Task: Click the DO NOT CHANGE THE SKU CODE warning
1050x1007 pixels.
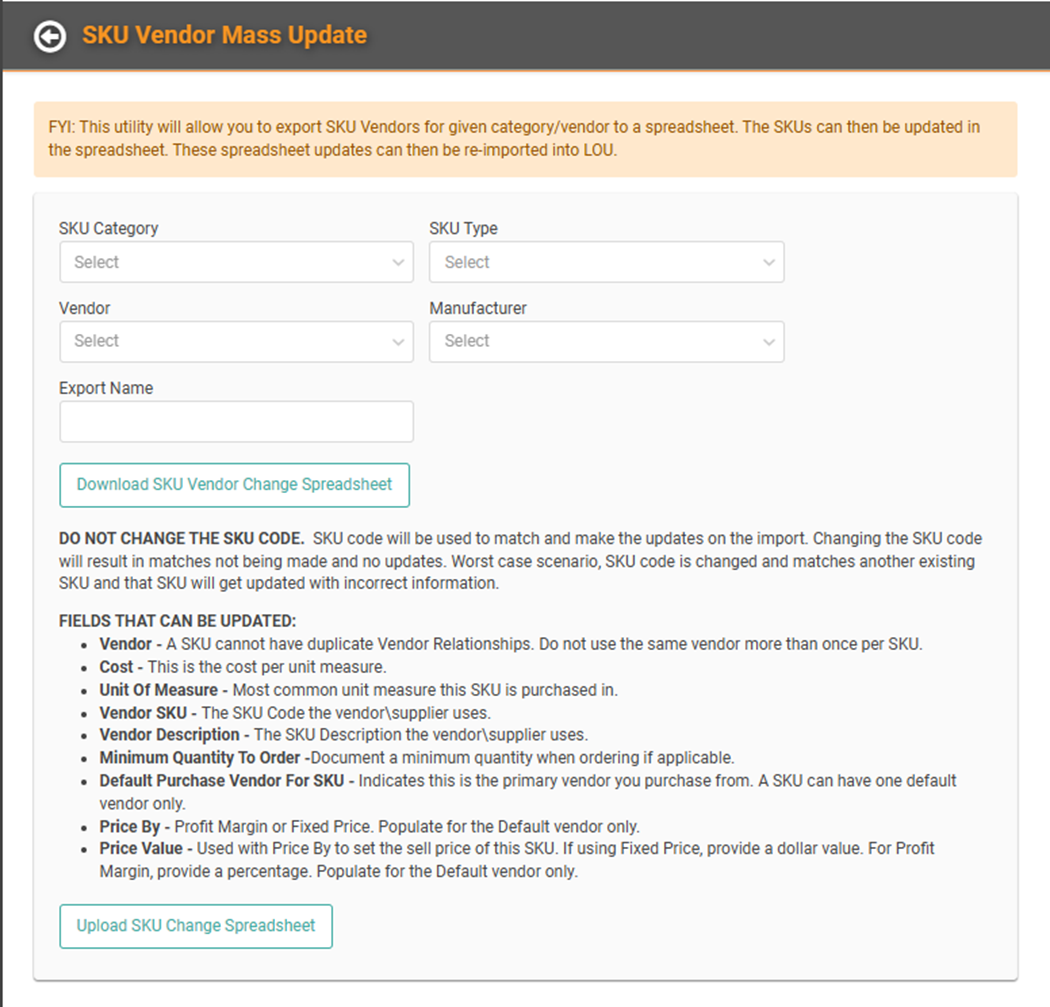Action: [181, 538]
